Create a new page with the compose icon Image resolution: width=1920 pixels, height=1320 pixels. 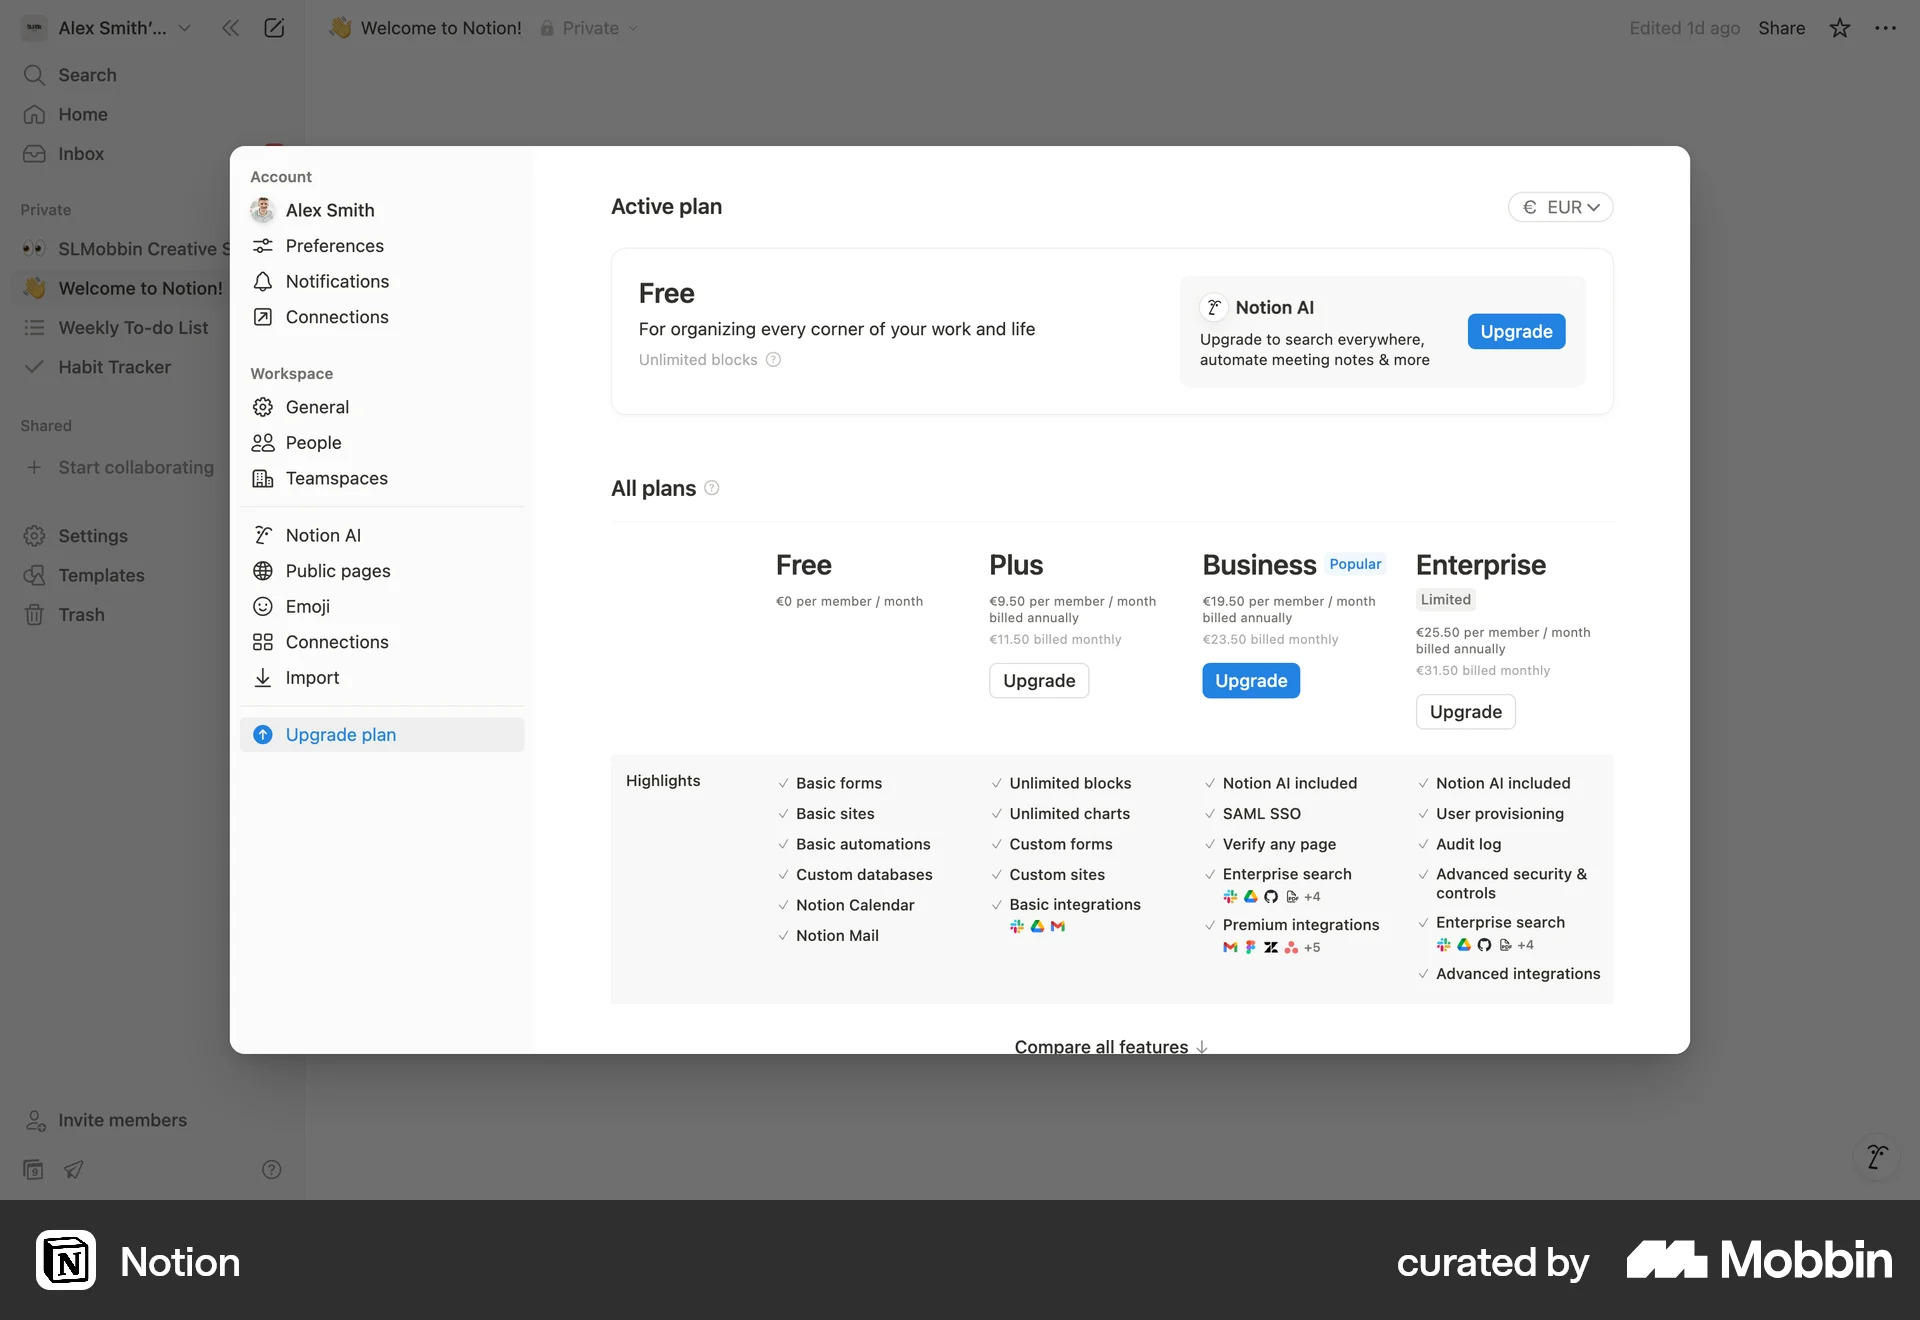coord(274,28)
